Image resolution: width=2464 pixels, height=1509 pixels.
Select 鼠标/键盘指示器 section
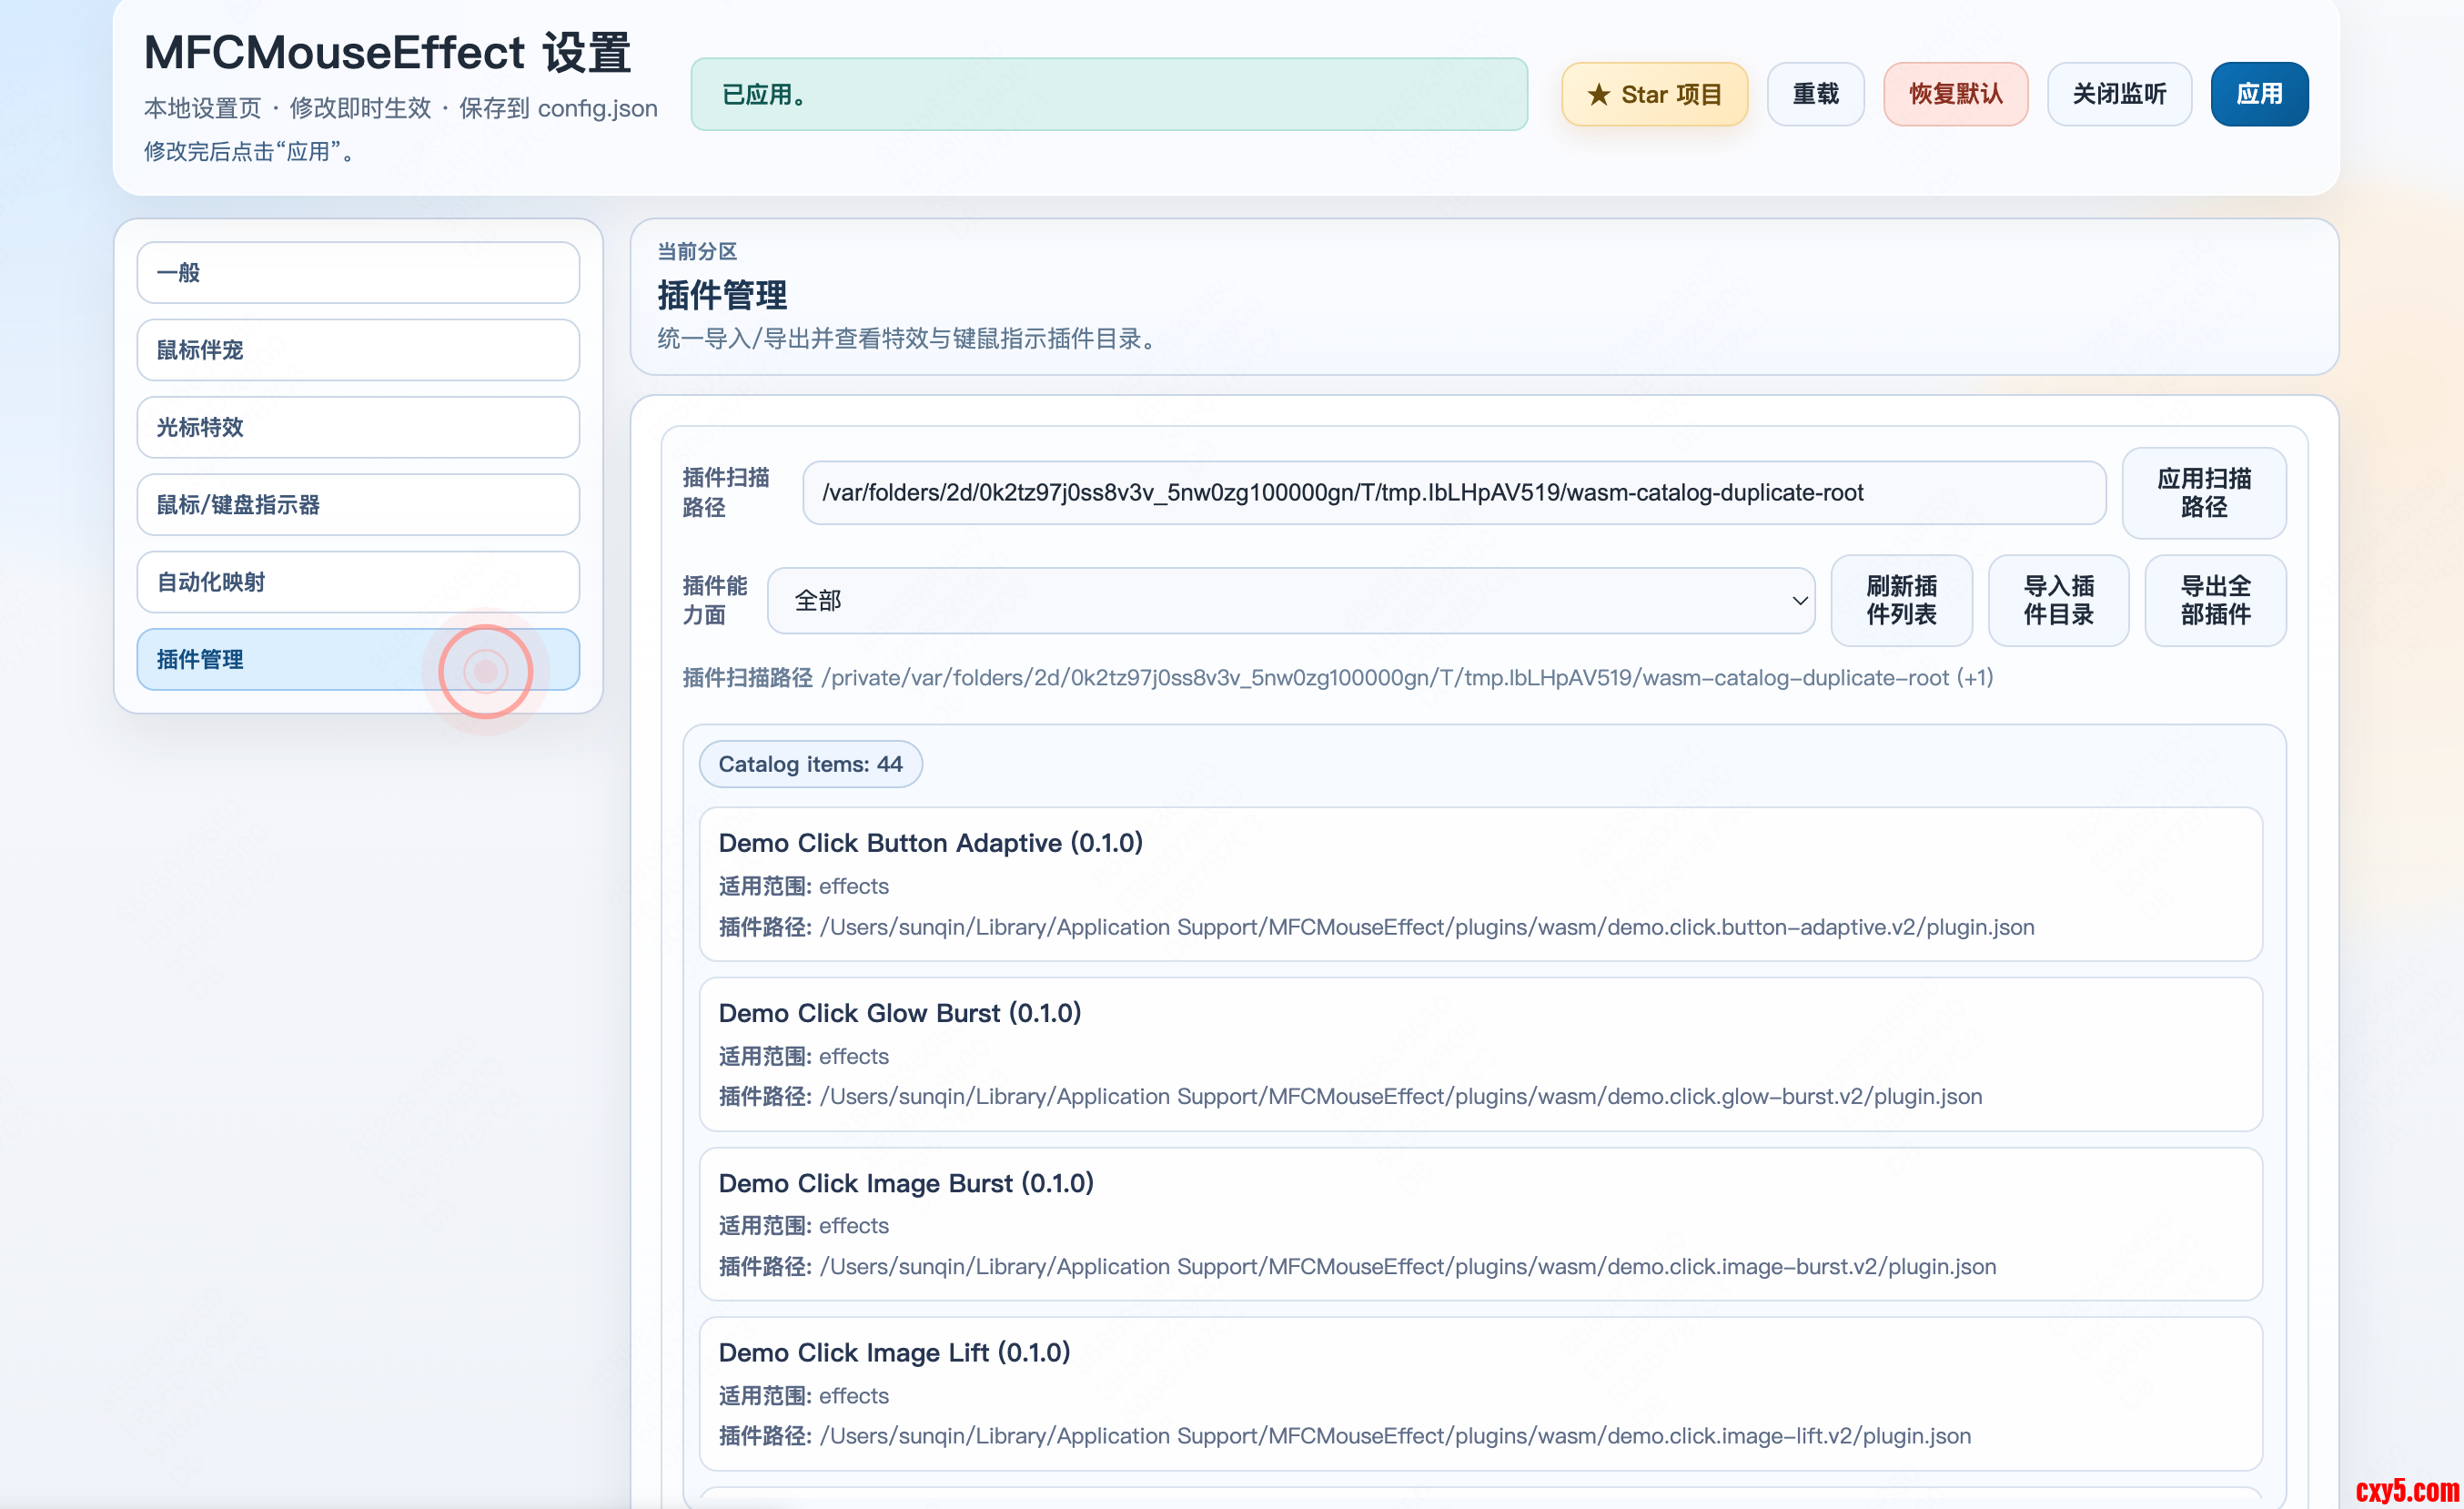click(x=358, y=504)
